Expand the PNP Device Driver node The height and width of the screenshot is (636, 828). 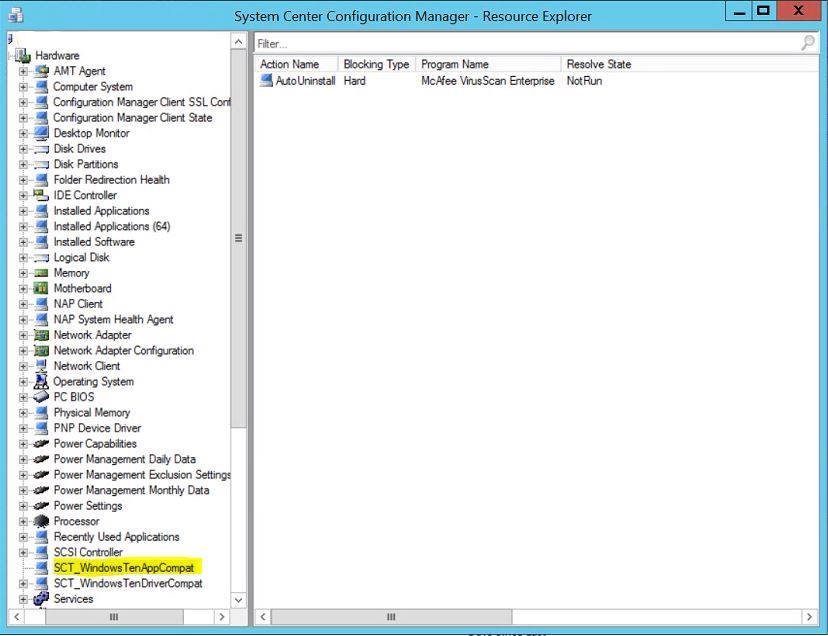[x=23, y=428]
